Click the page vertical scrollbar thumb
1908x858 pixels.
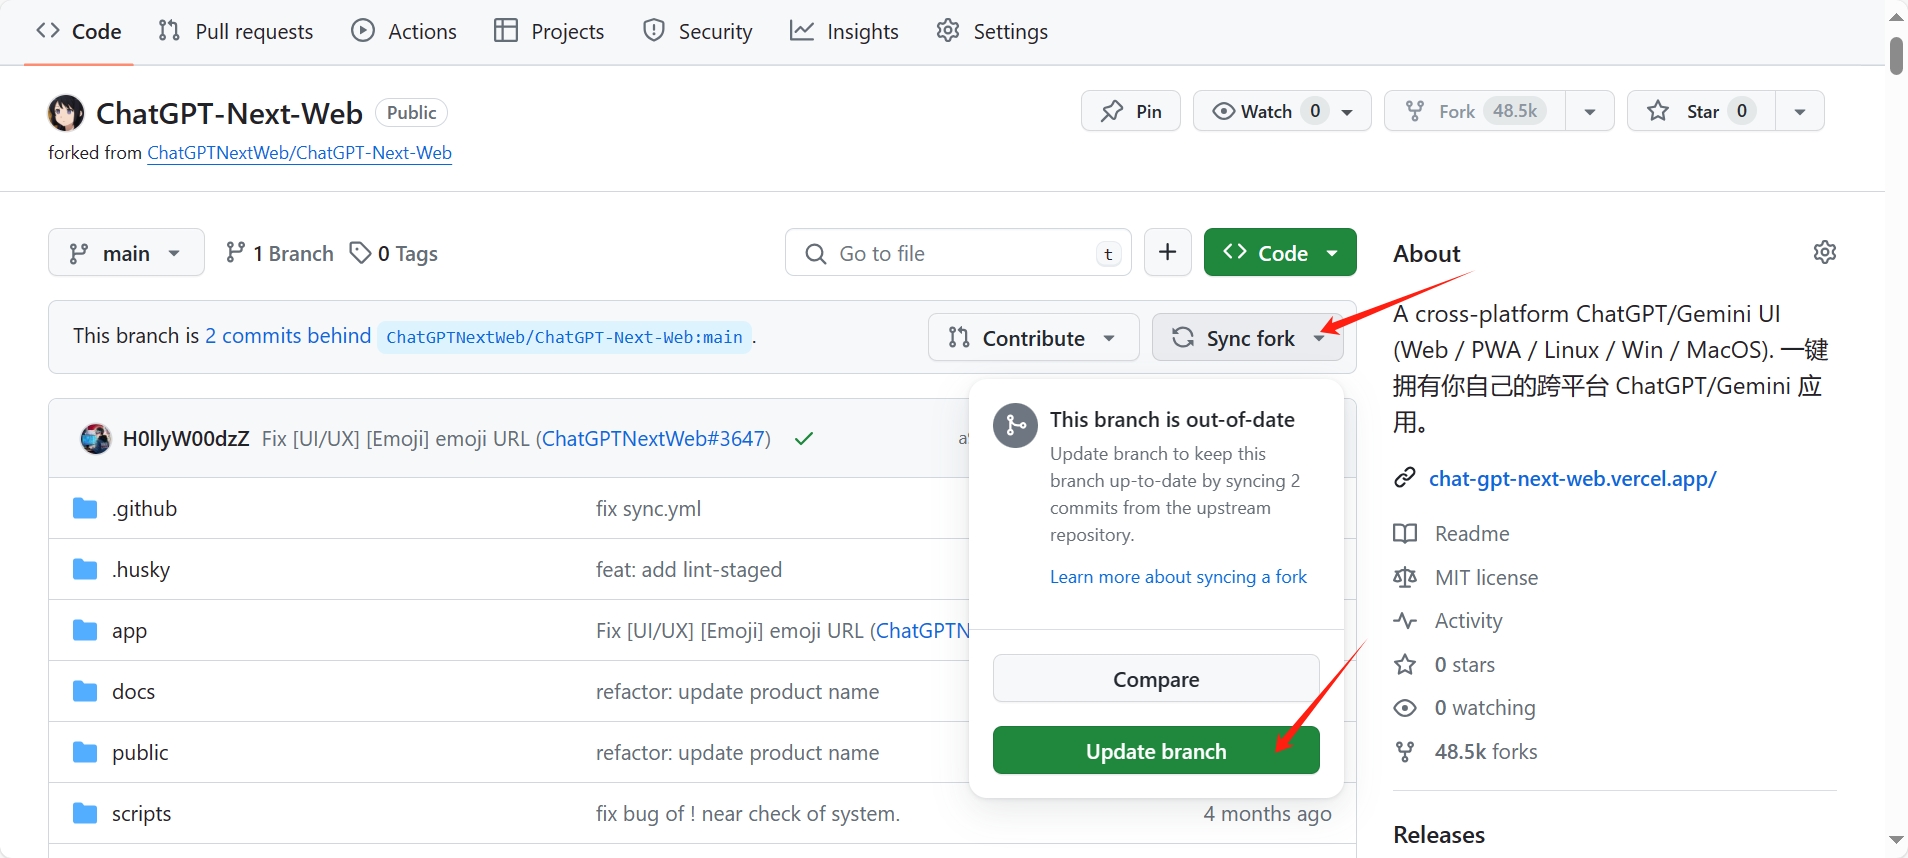tap(1896, 55)
